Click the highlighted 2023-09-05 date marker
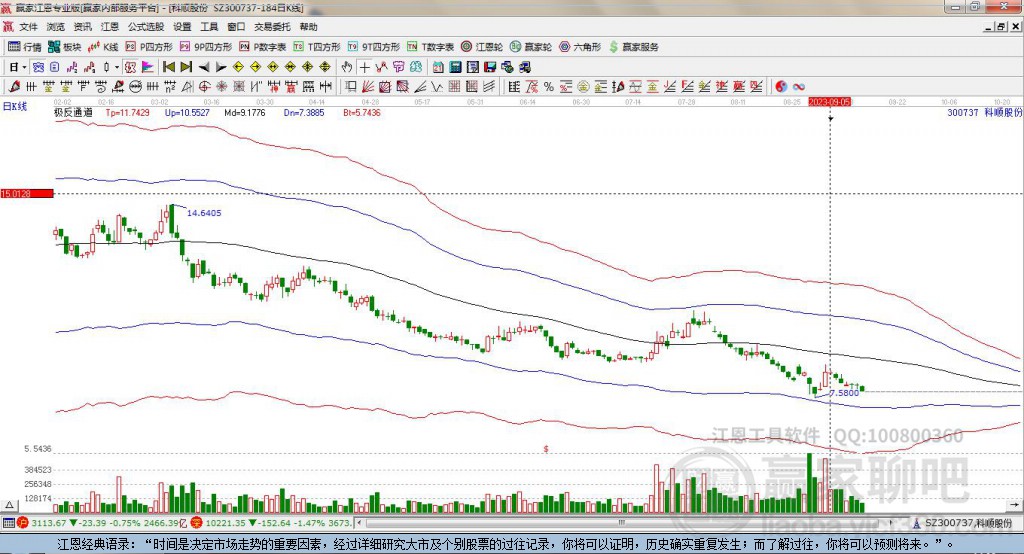1024x554 pixels. pos(829,102)
